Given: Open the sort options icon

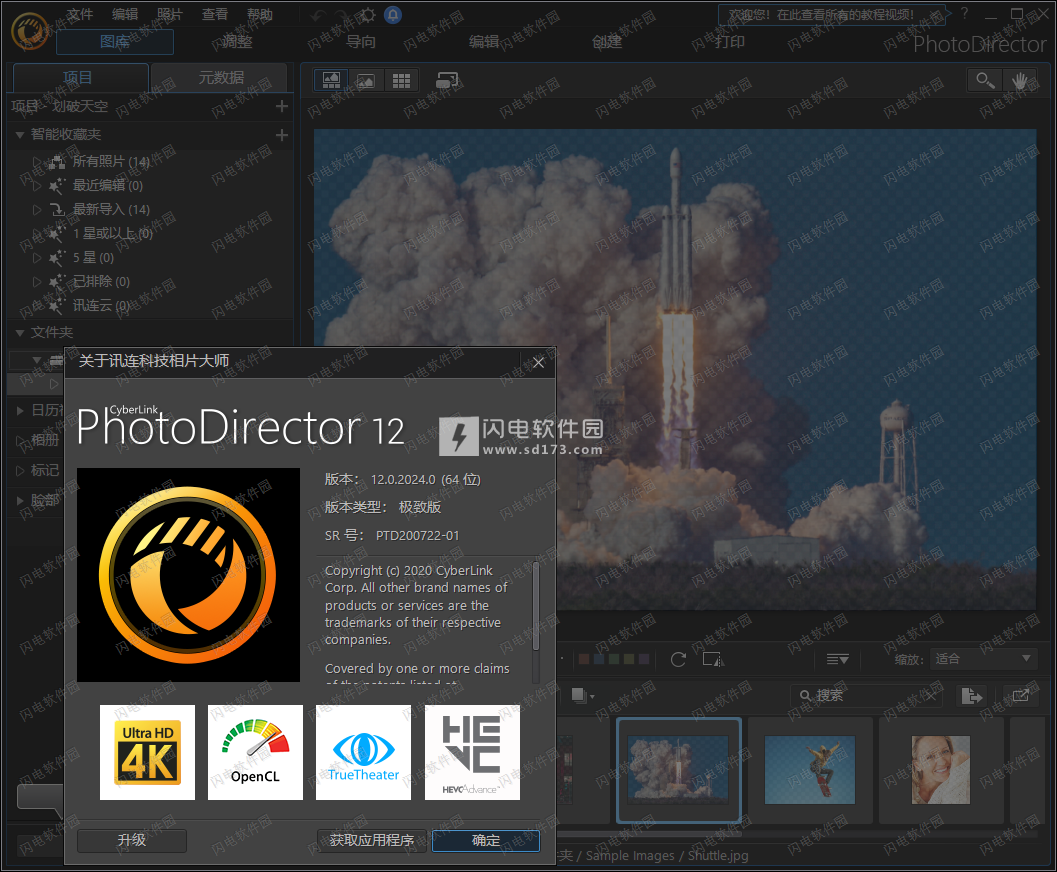Looking at the screenshot, I should click(x=837, y=659).
